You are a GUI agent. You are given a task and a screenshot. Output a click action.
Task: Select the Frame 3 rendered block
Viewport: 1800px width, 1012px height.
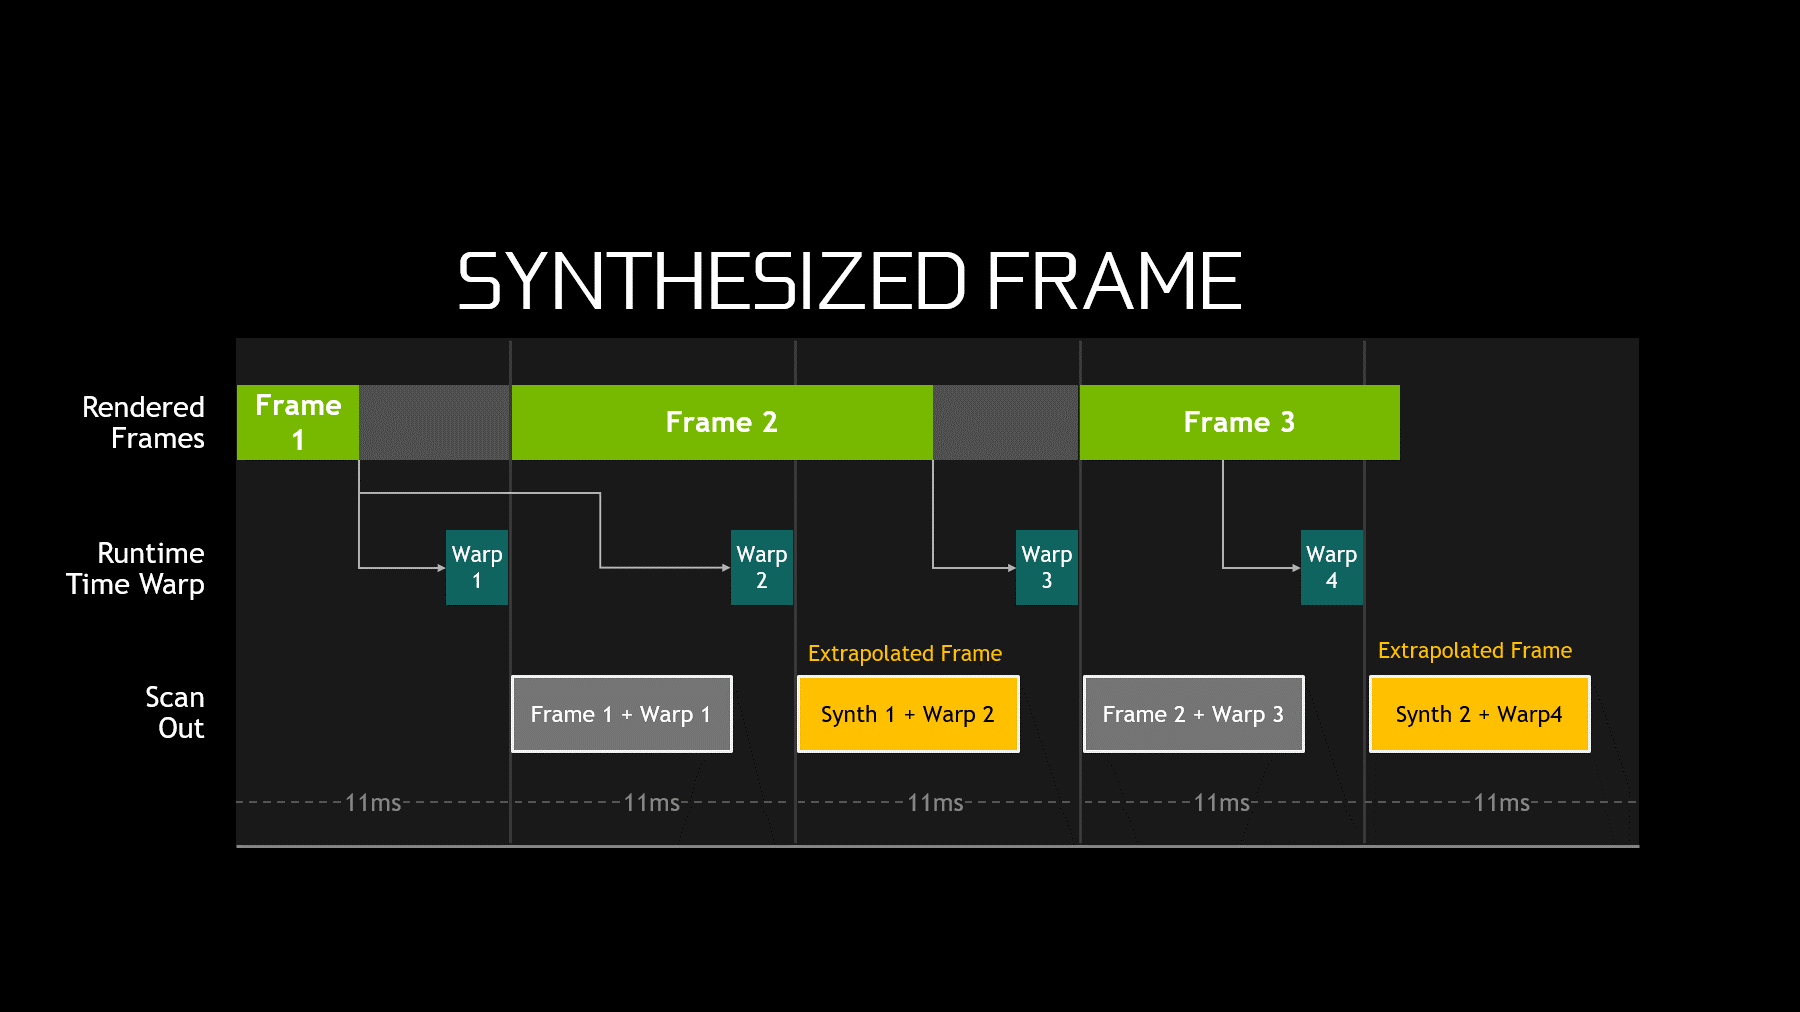pyautogui.click(x=1239, y=422)
